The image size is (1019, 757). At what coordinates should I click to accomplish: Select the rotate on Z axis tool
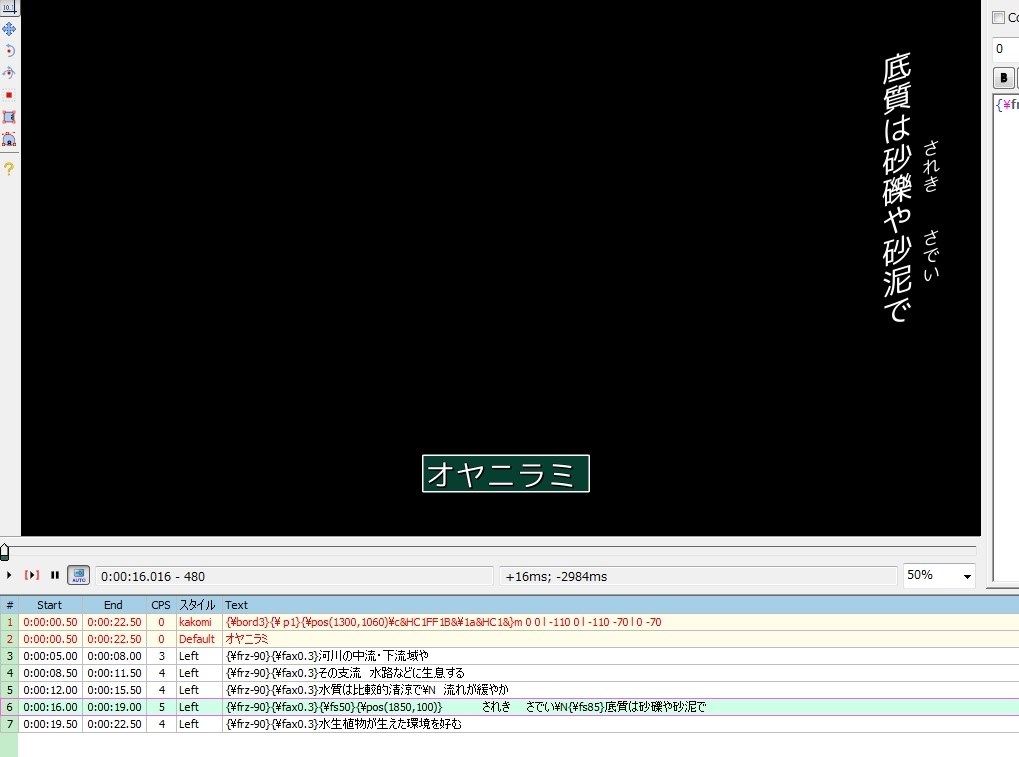pyautogui.click(x=9, y=51)
